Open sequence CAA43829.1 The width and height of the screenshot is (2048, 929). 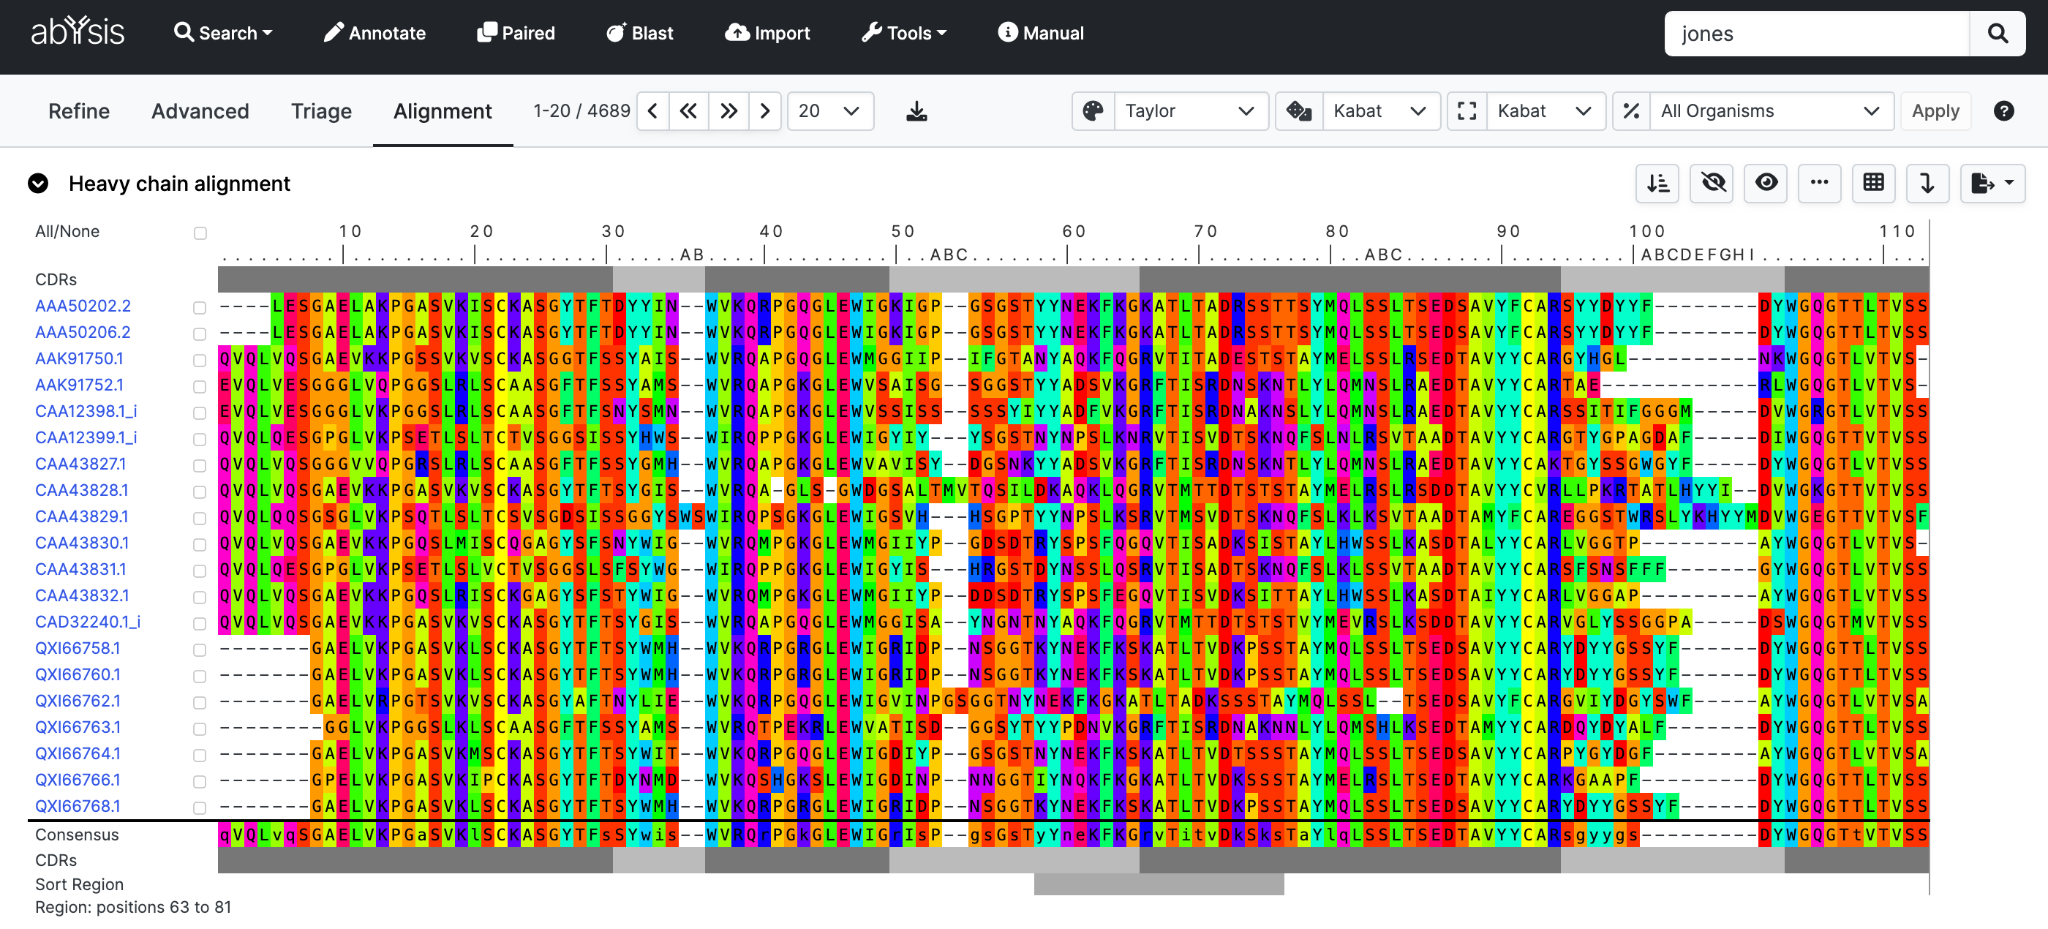[82, 516]
